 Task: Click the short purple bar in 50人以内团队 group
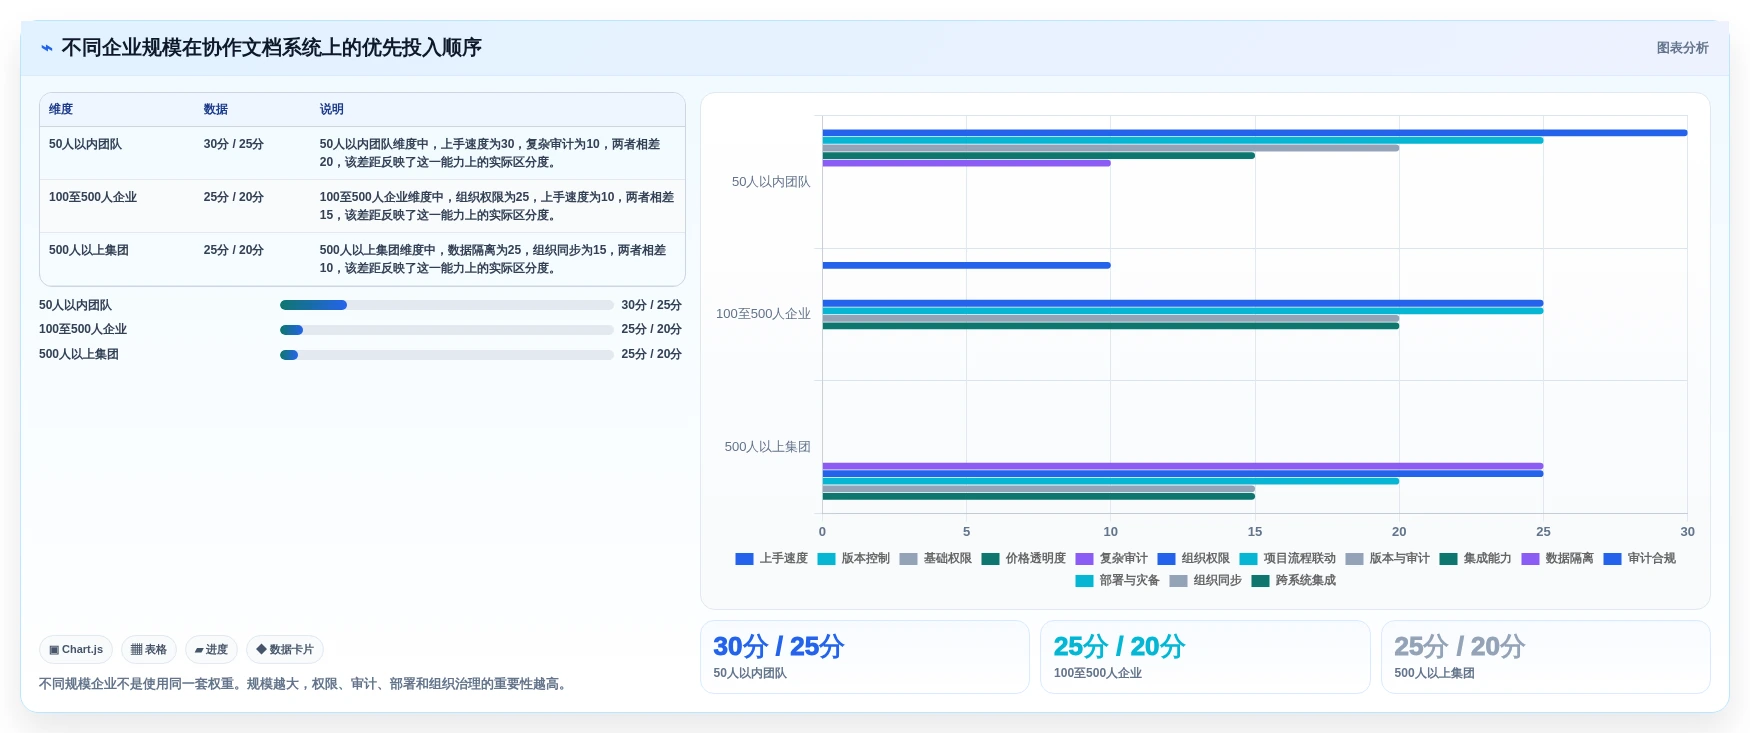tap(966, 163)
